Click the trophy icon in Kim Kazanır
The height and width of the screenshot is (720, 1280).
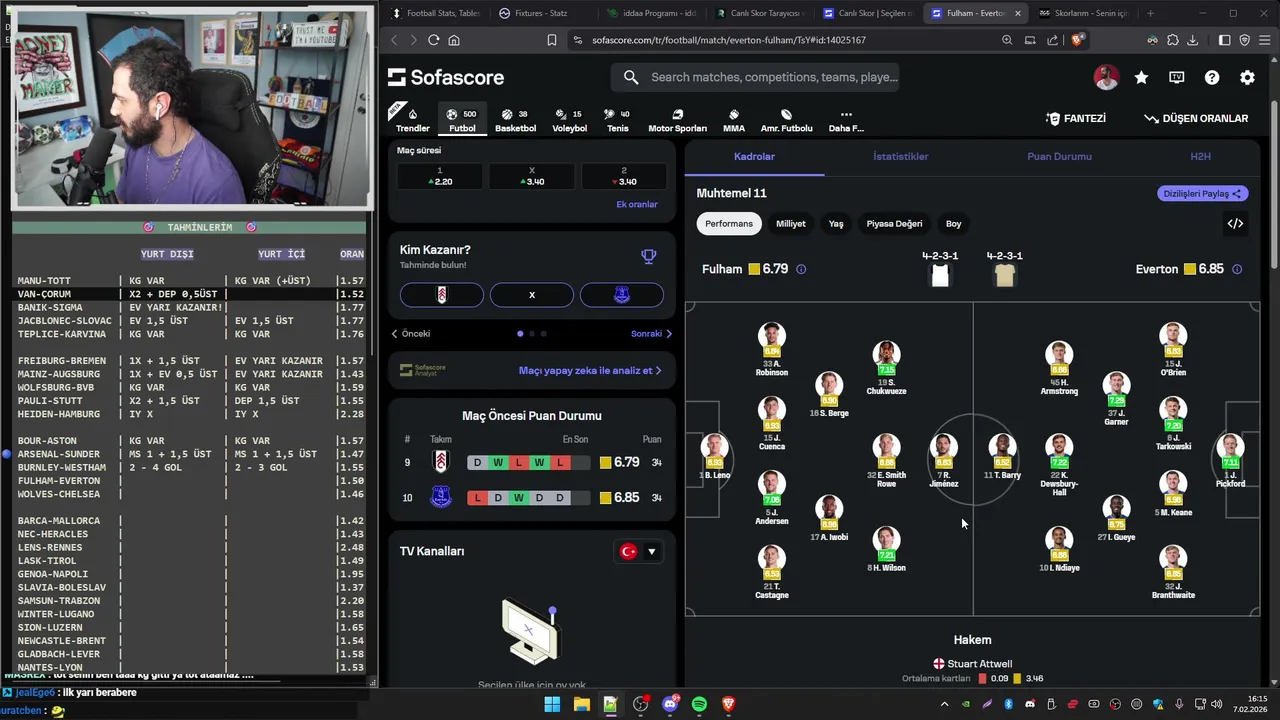point(649,257)
